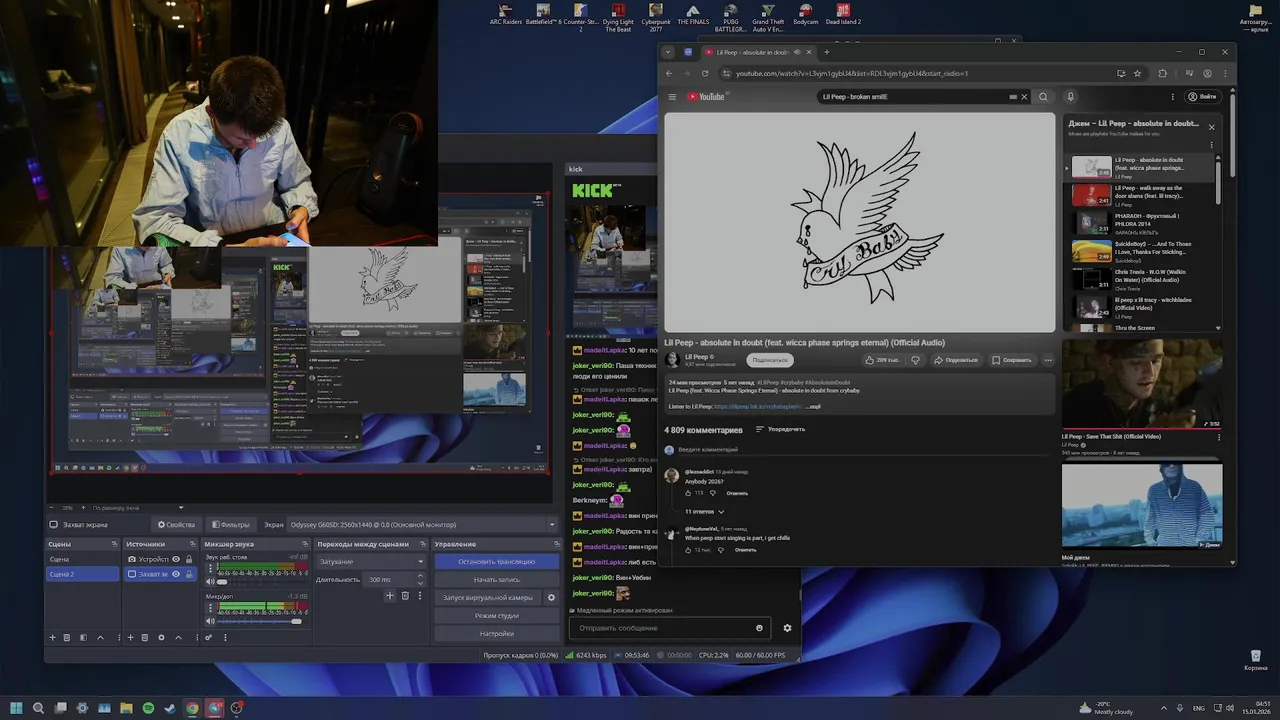Image resolution: width=1280 pixels, height=720 pixels.
Task: Select Сцена 2 in Scenes list
Action: click(82, 574)
